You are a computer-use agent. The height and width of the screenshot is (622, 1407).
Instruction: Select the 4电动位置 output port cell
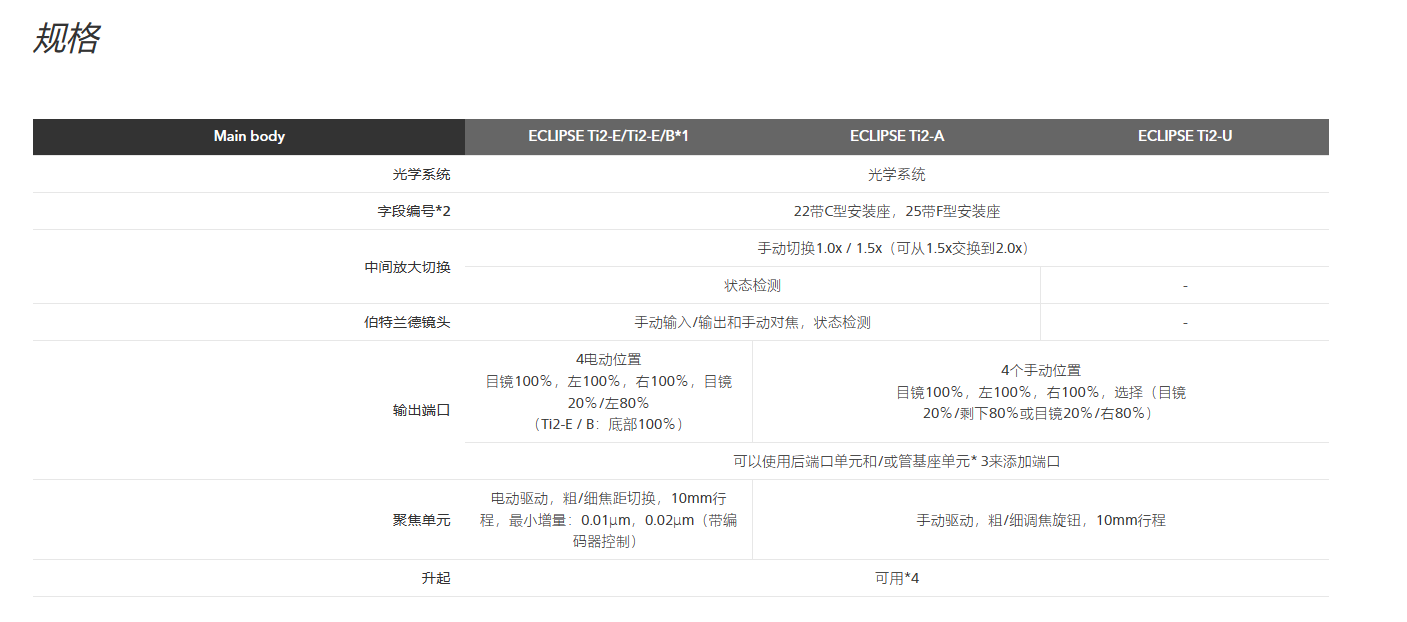pyautogui.click(x=608, y=391)
